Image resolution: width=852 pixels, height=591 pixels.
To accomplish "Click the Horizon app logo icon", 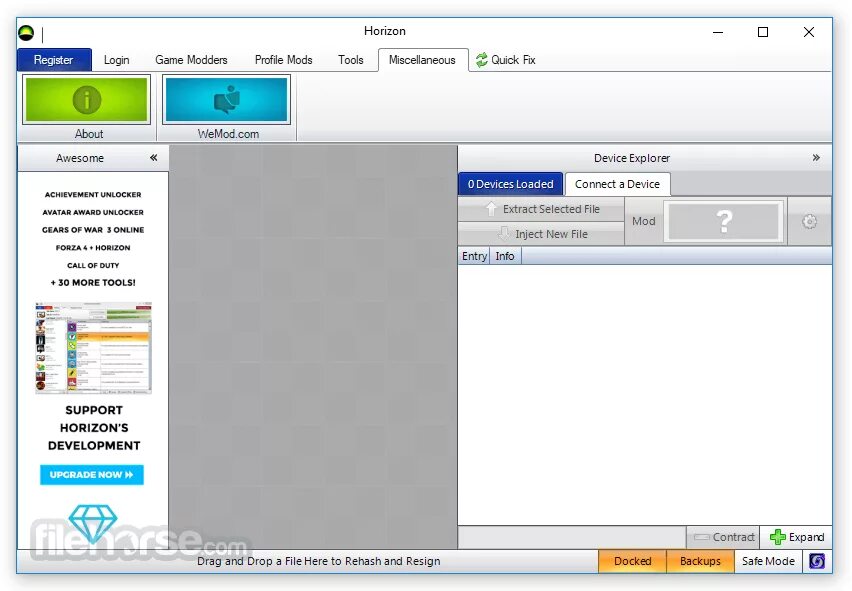I will 26,33.
